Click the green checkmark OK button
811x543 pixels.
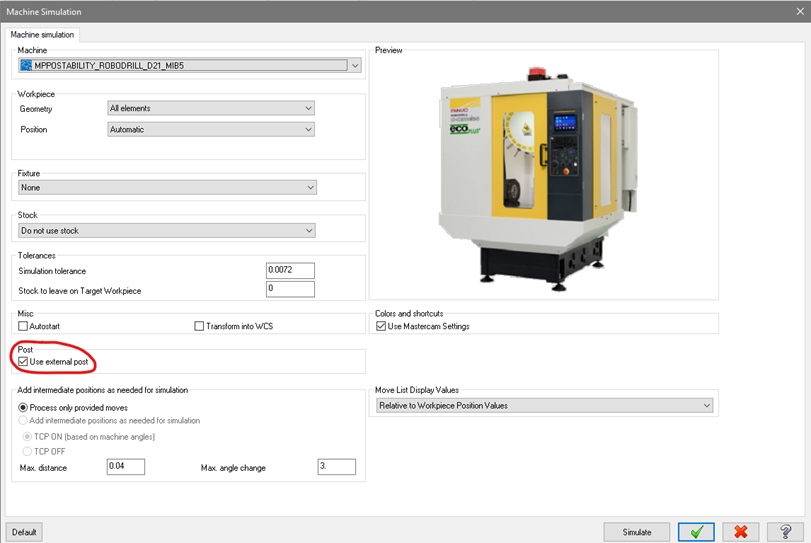[695, 532]
